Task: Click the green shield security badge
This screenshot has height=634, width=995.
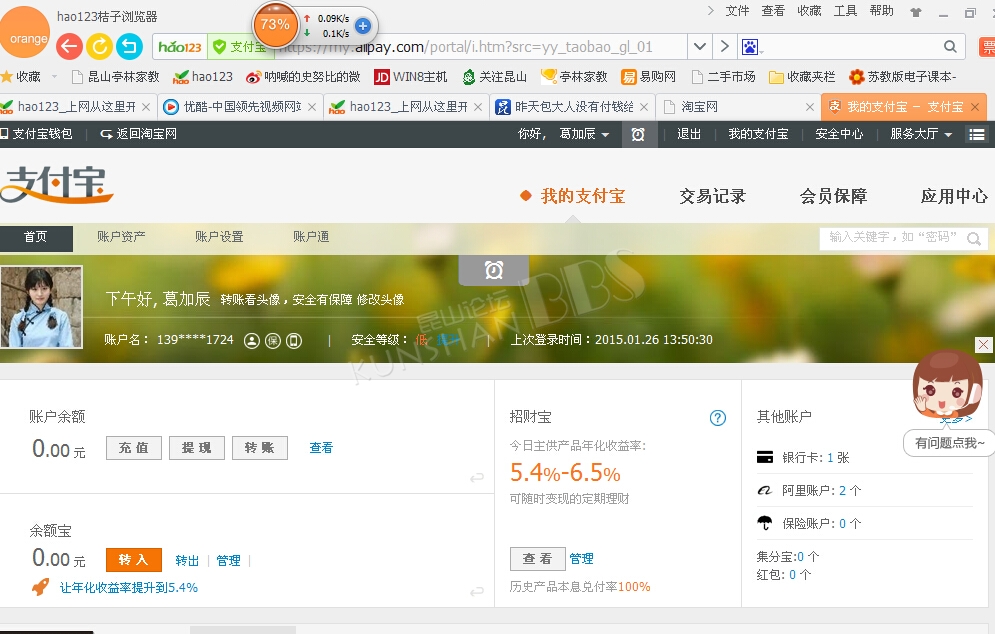Action: click(x=220, y=47)
